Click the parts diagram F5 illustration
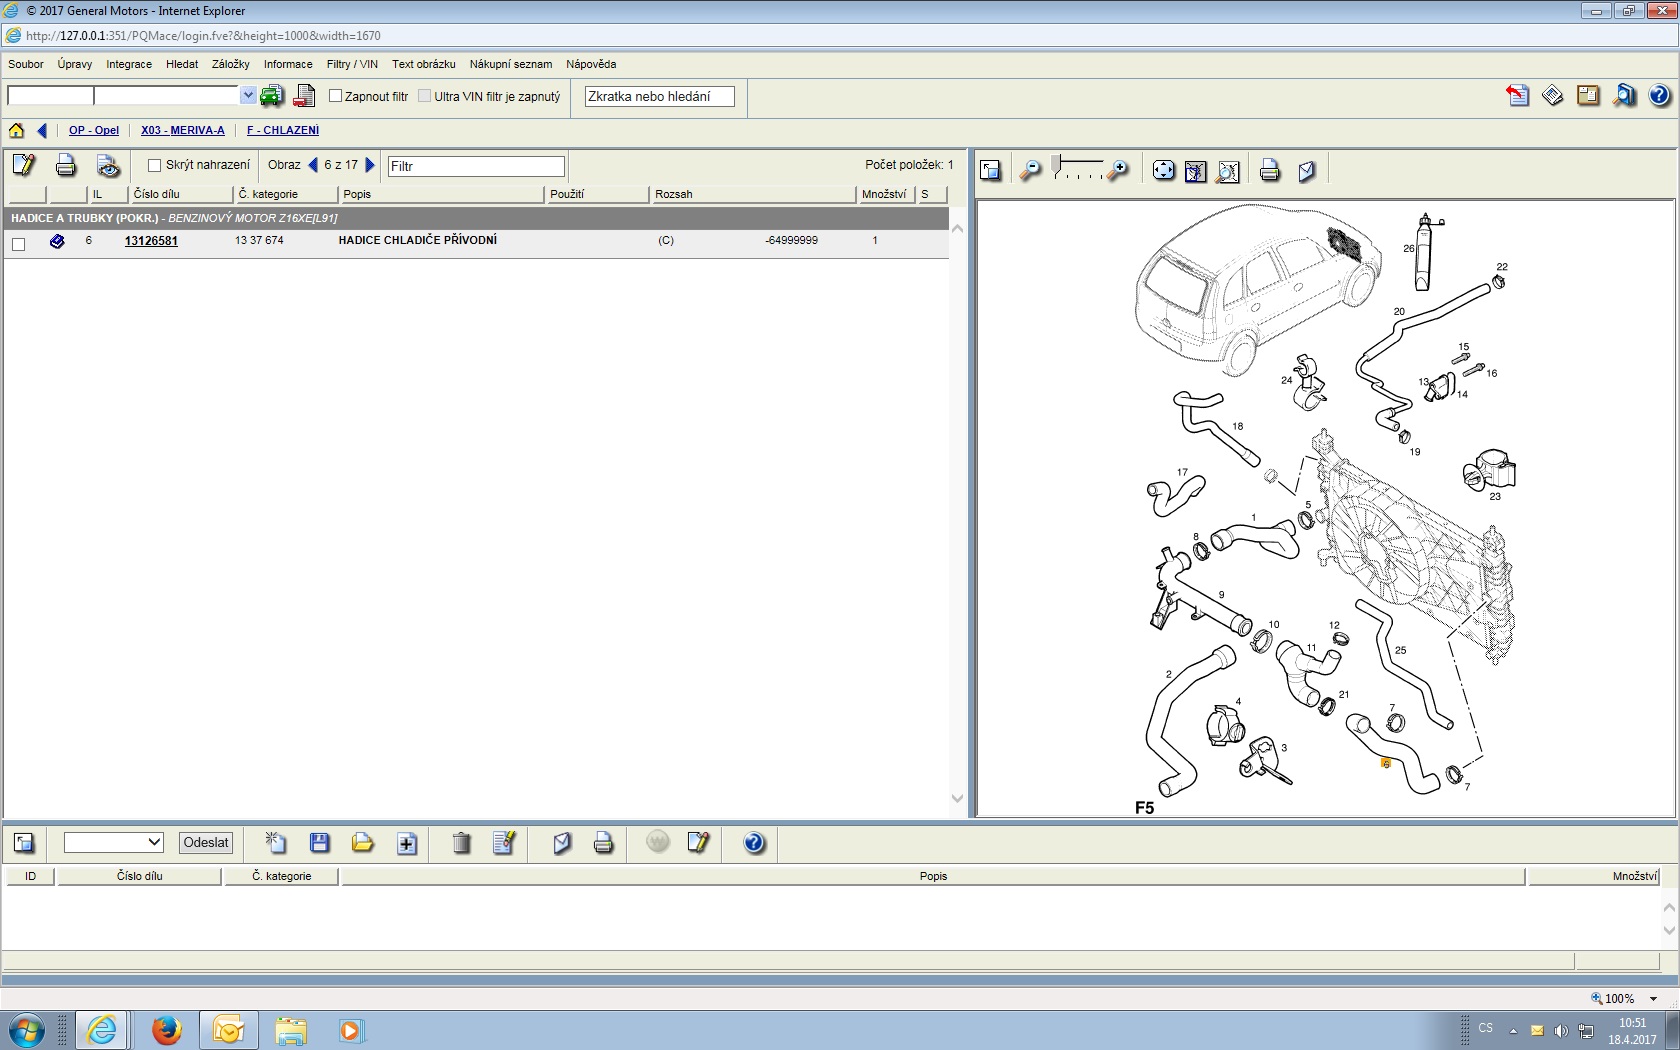Viewport: 1680px width, 1050px height. point(1325,509)
